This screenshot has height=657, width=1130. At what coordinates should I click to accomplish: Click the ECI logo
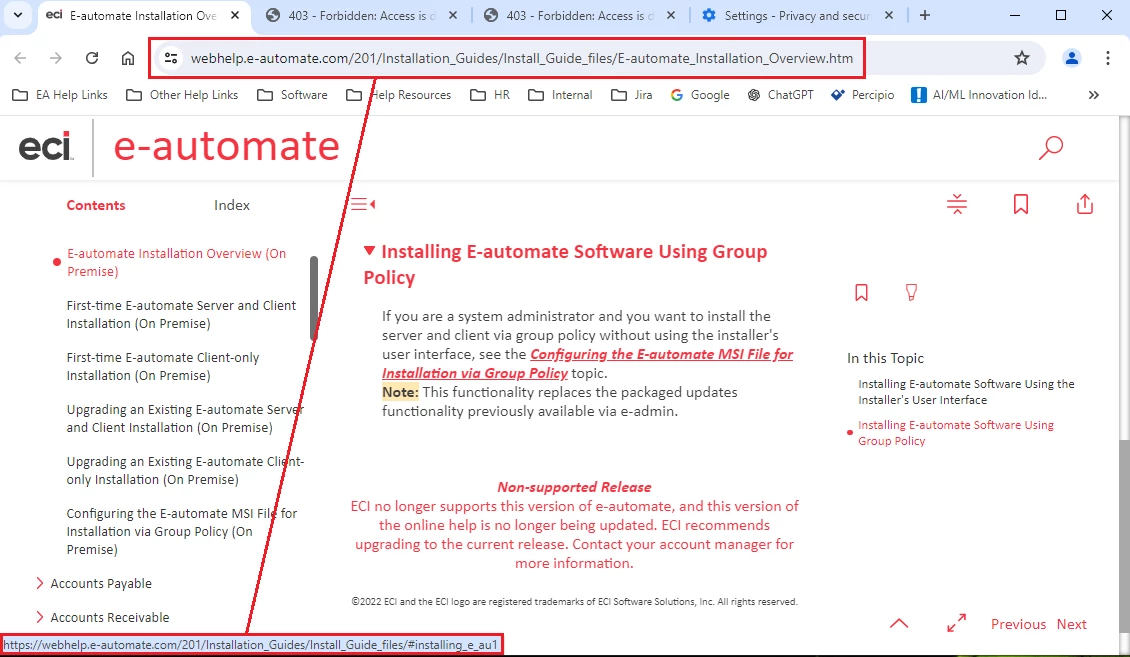45,147
